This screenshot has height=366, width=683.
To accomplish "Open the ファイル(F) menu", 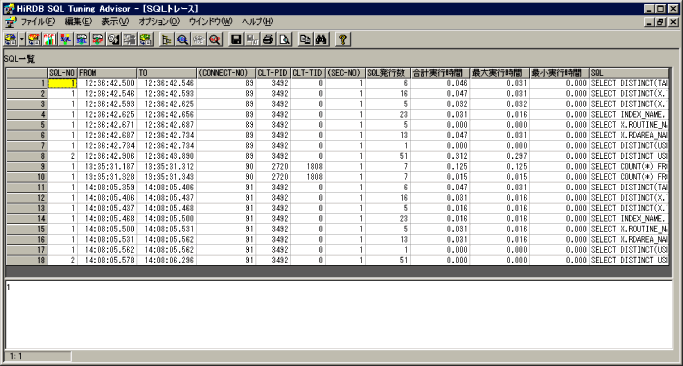I will [38, 21].
